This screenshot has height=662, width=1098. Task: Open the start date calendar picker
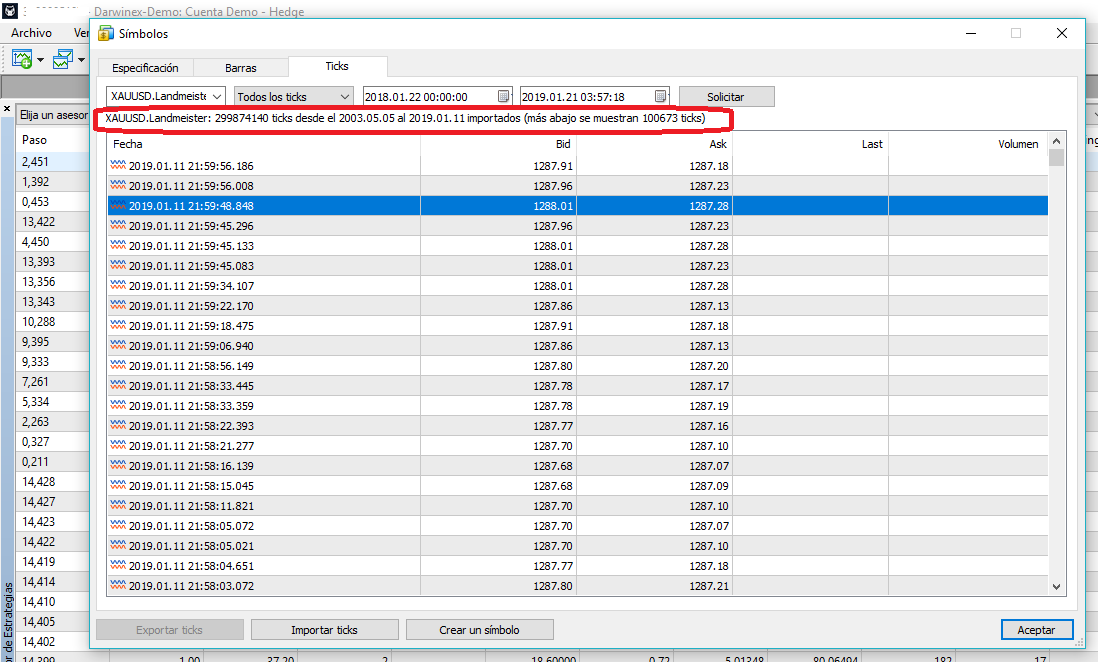503,97
